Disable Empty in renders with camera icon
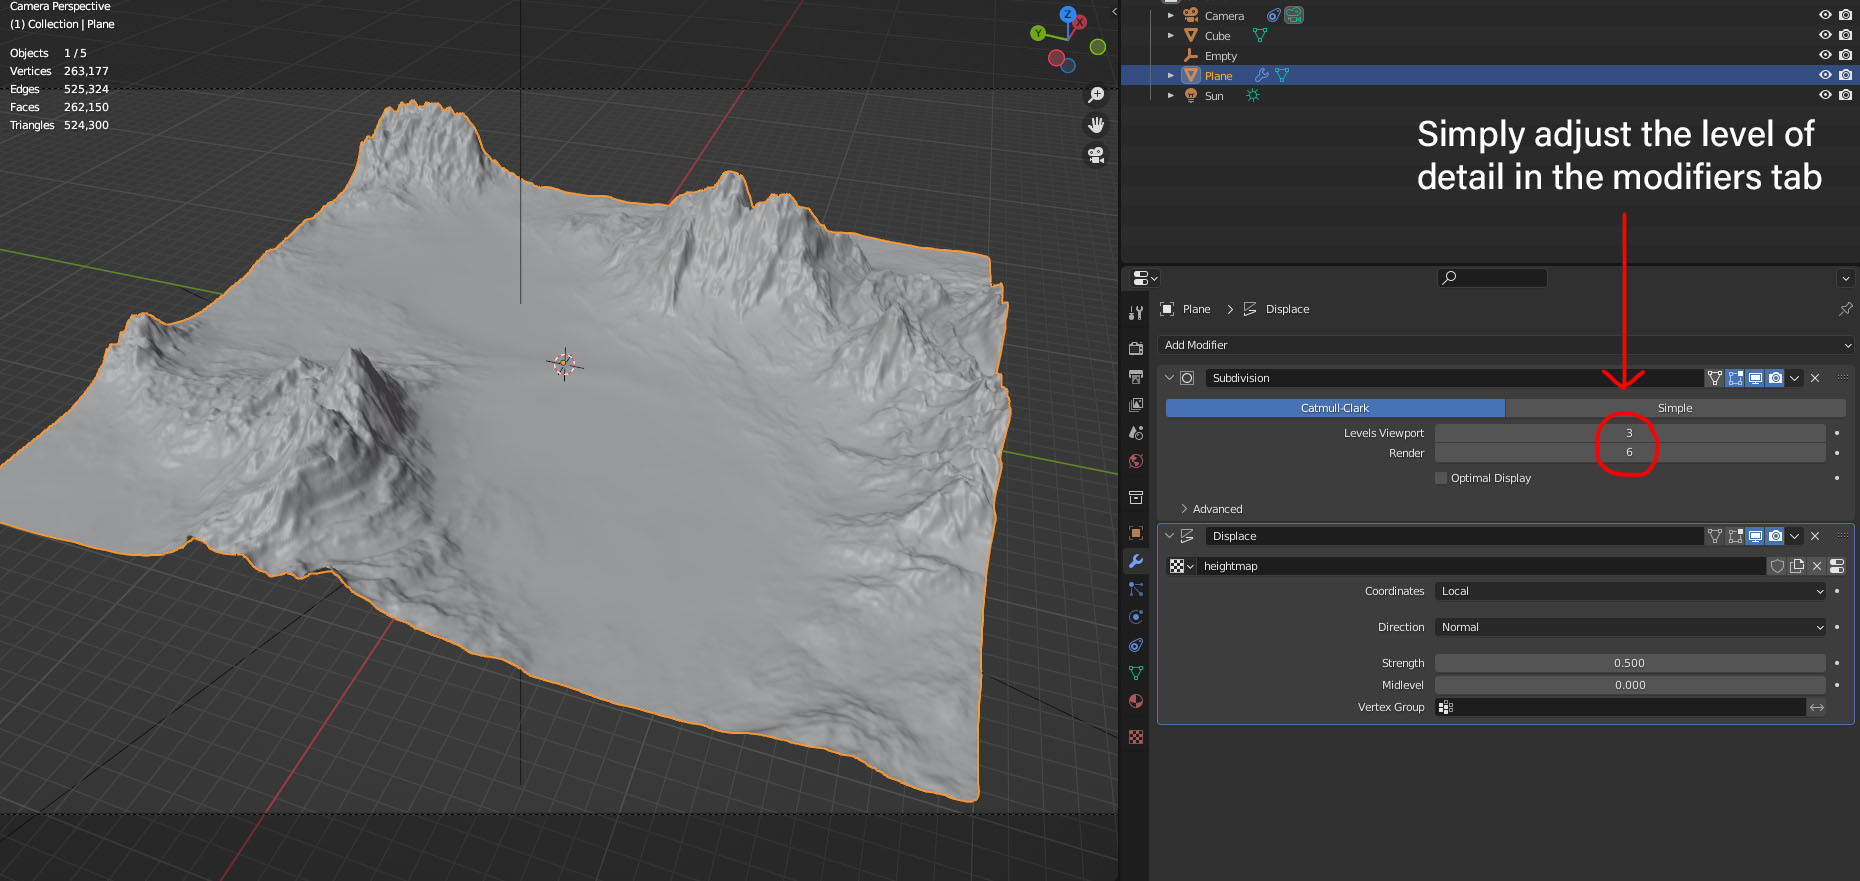 coord(1845,55)
